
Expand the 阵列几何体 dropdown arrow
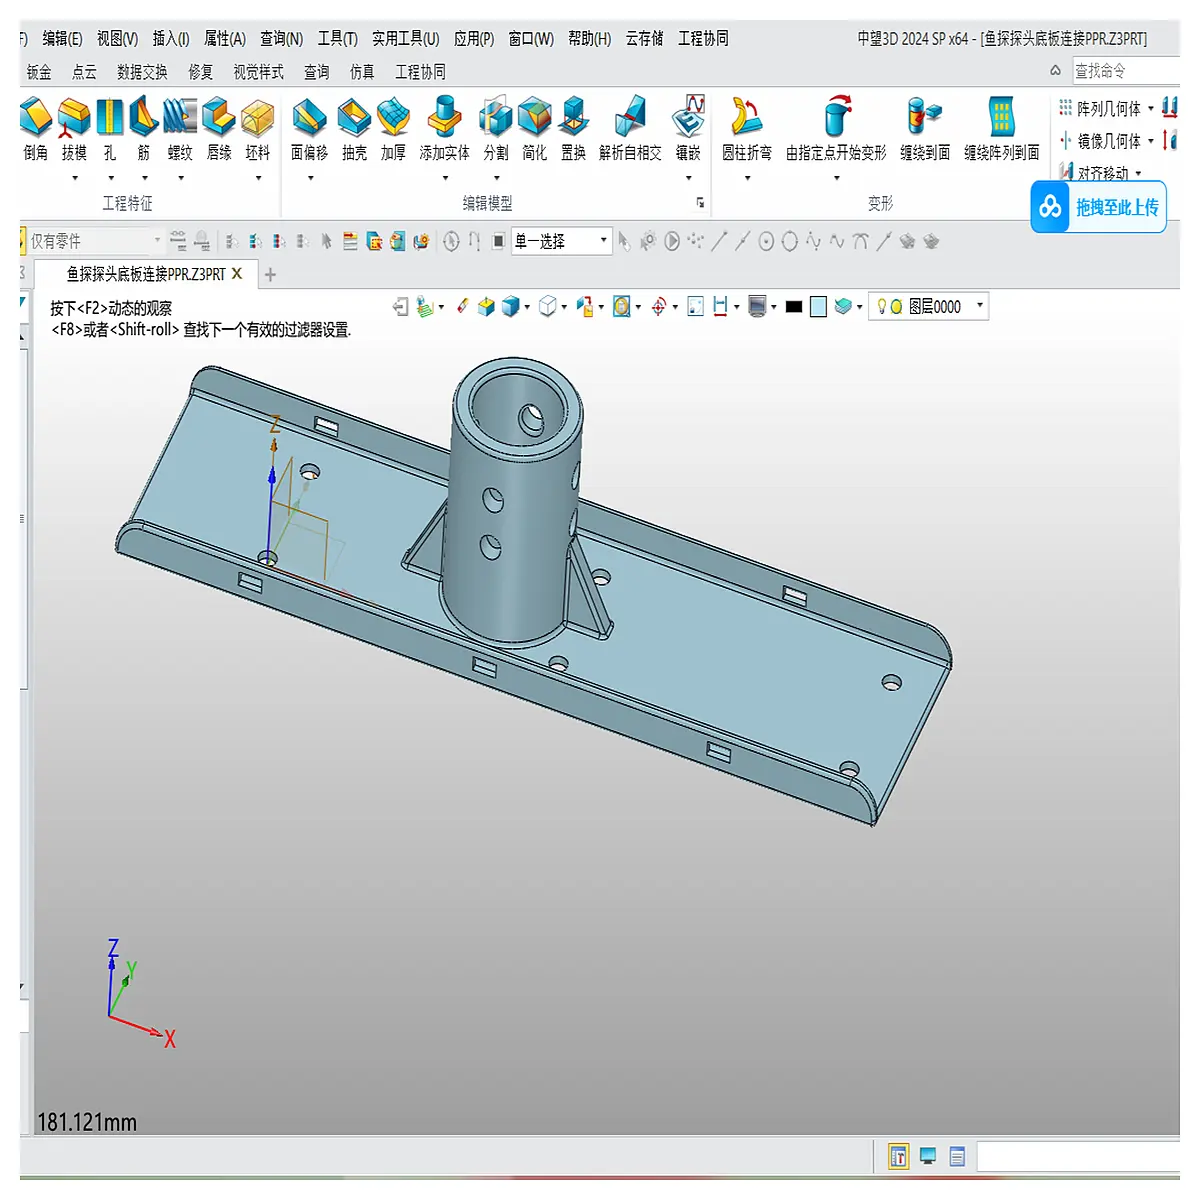point(1151,109)
